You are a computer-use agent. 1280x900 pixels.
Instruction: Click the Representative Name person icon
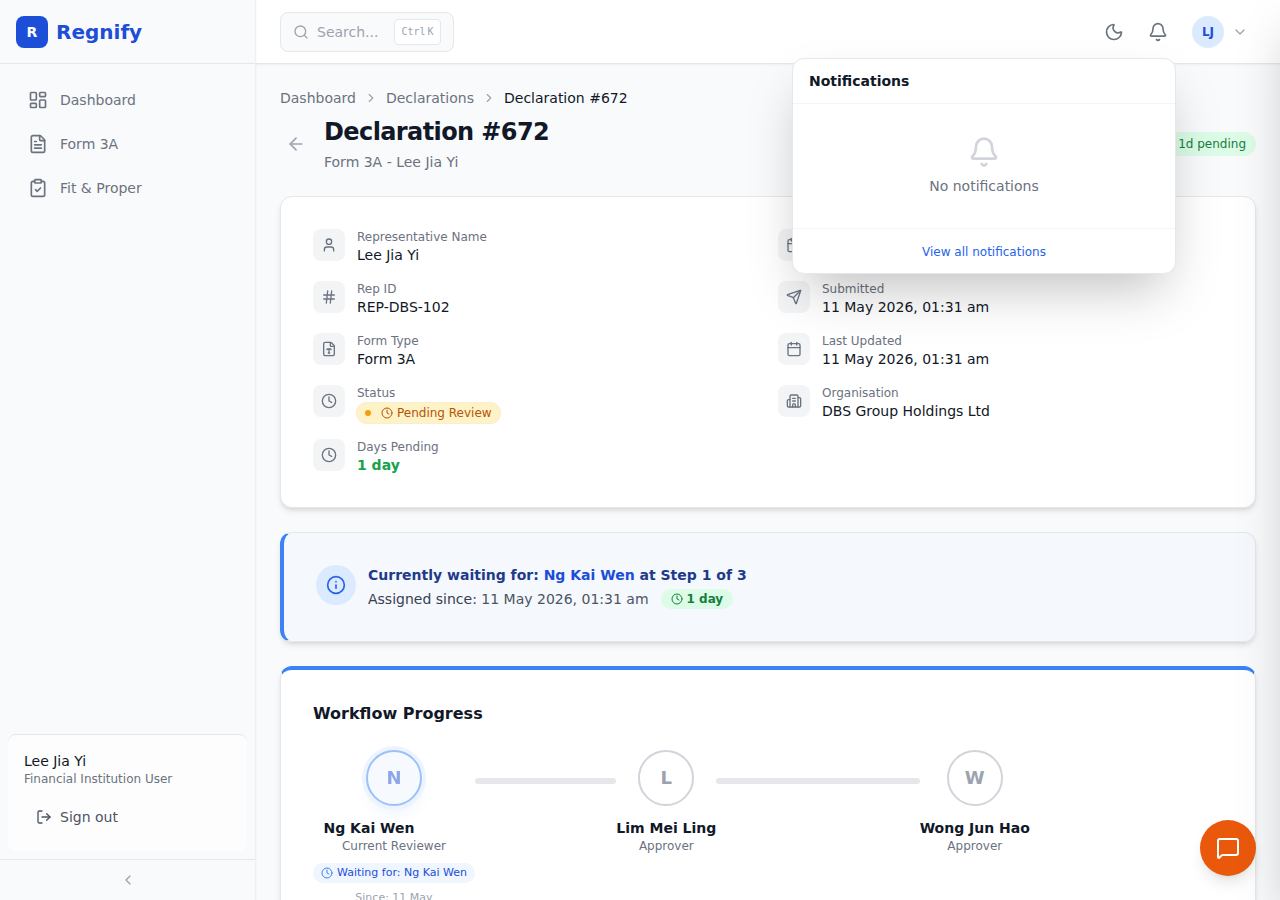(329, 245)
